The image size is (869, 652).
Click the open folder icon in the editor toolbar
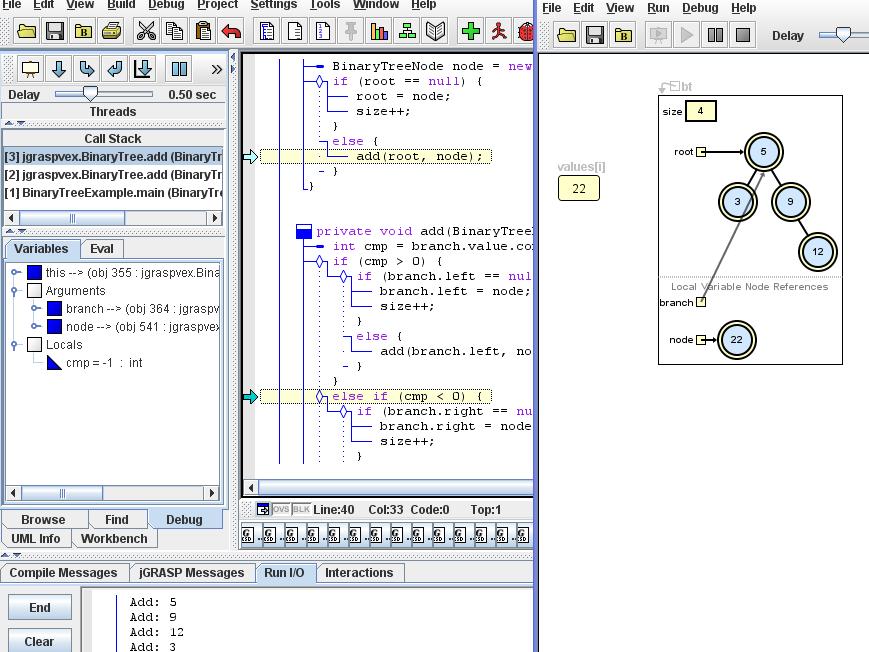pyautogui.click(x=26, y=31)
